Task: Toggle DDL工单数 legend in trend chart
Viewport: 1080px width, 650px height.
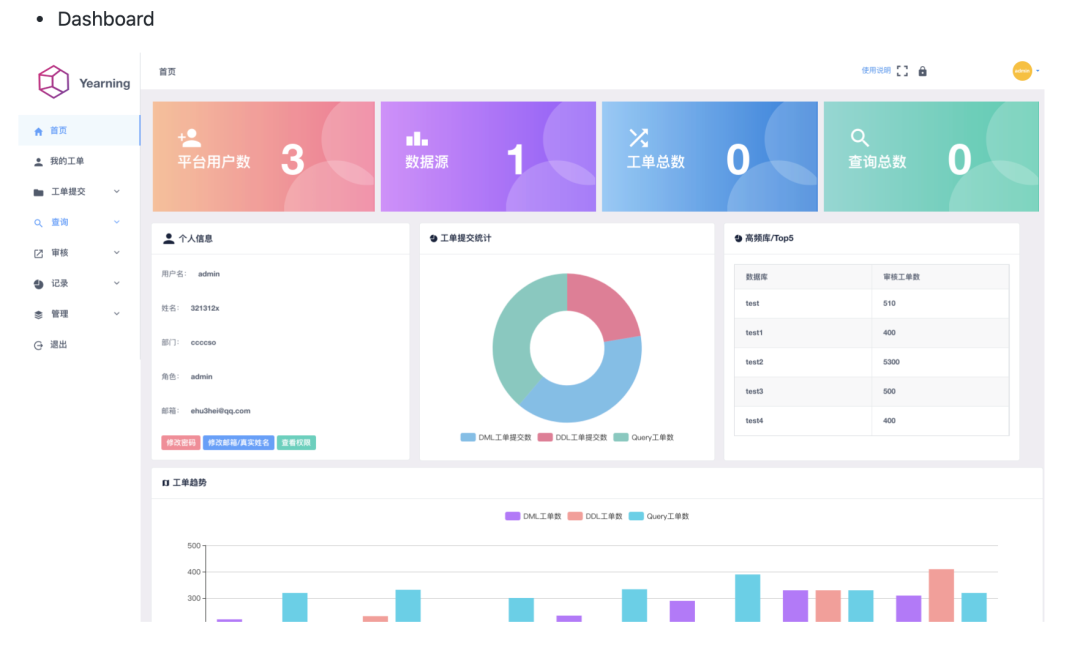Action: (595, 516)
